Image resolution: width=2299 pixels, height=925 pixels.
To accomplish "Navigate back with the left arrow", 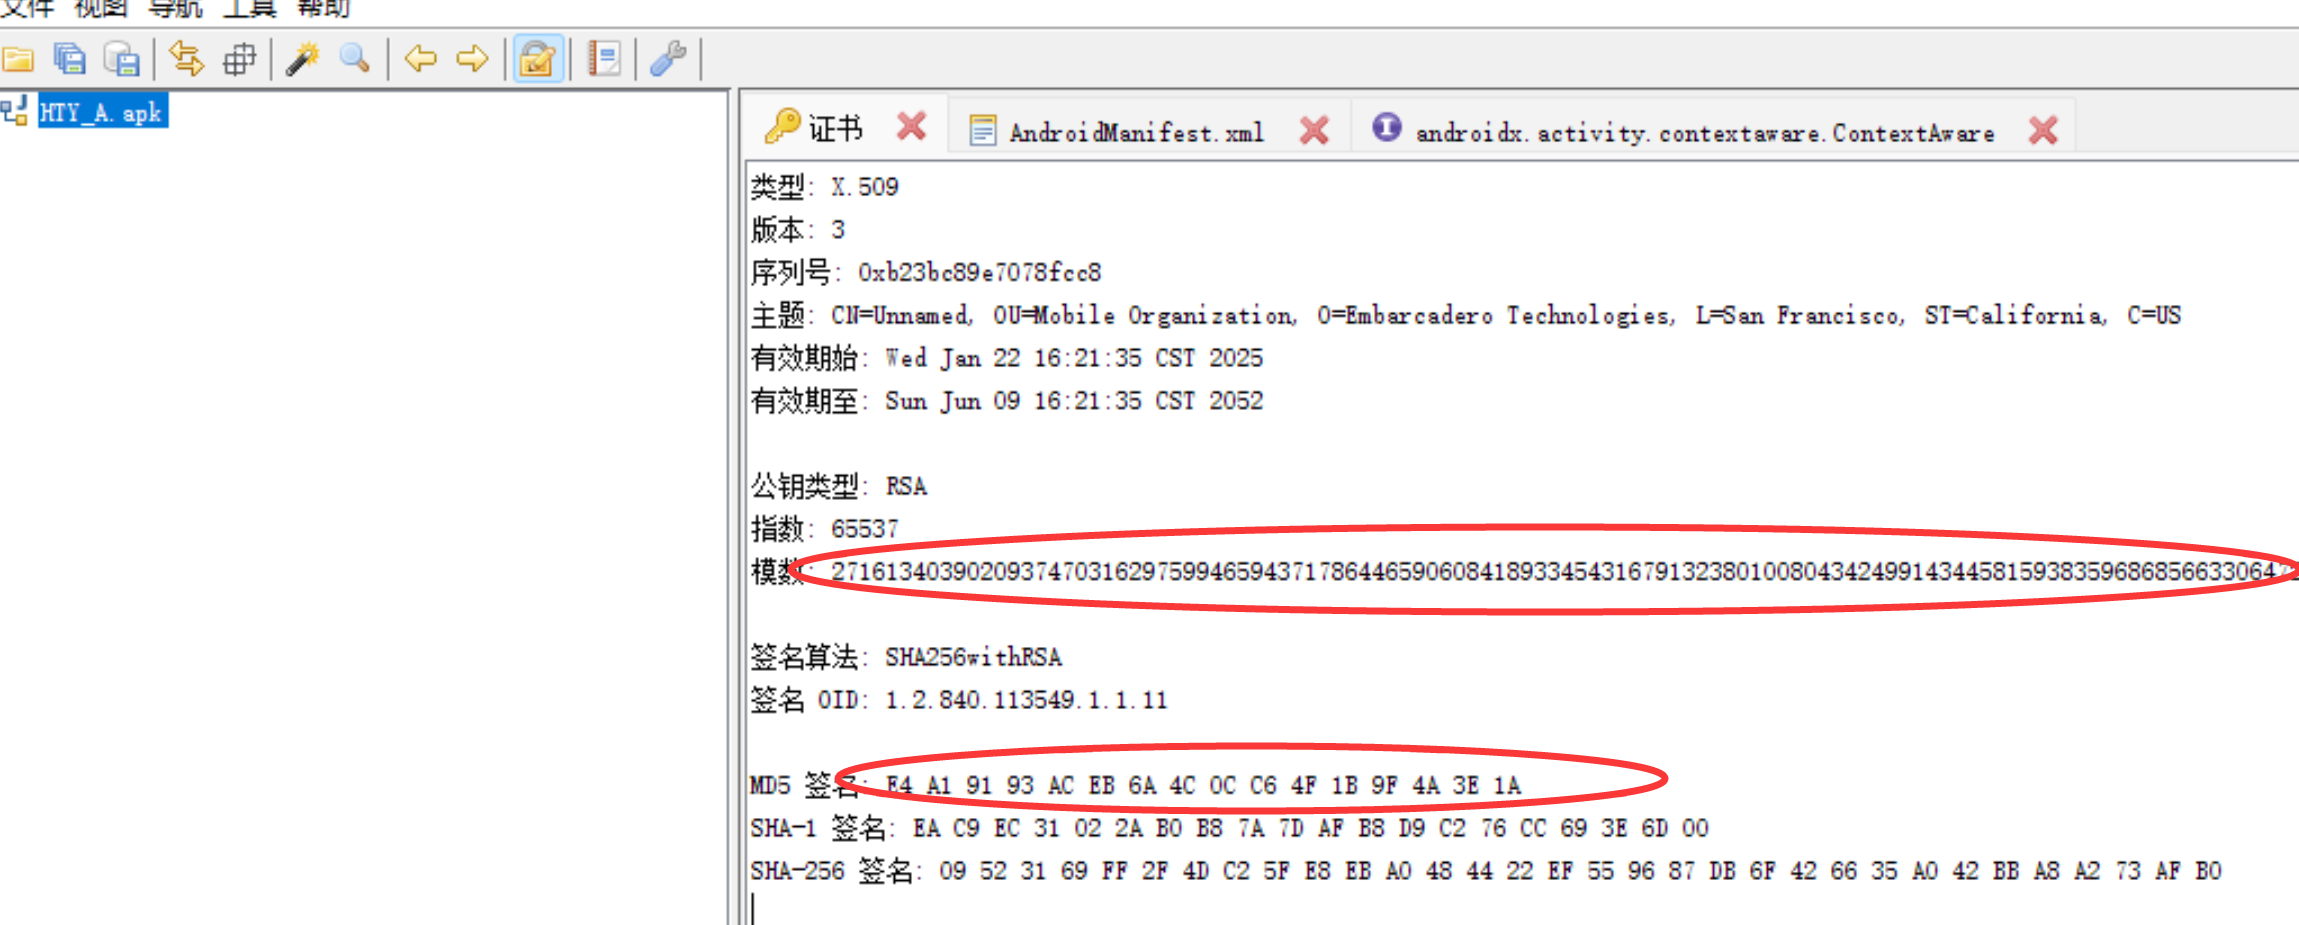I will point(420,58).
